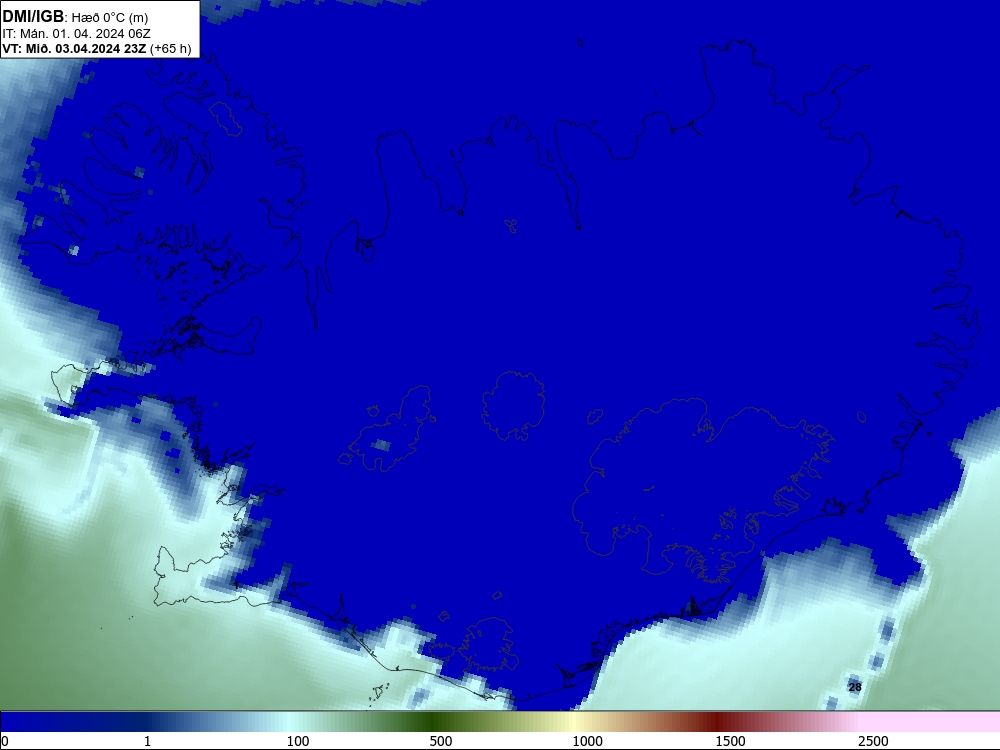Click the '0' label on the color scale

click(6, 741)
